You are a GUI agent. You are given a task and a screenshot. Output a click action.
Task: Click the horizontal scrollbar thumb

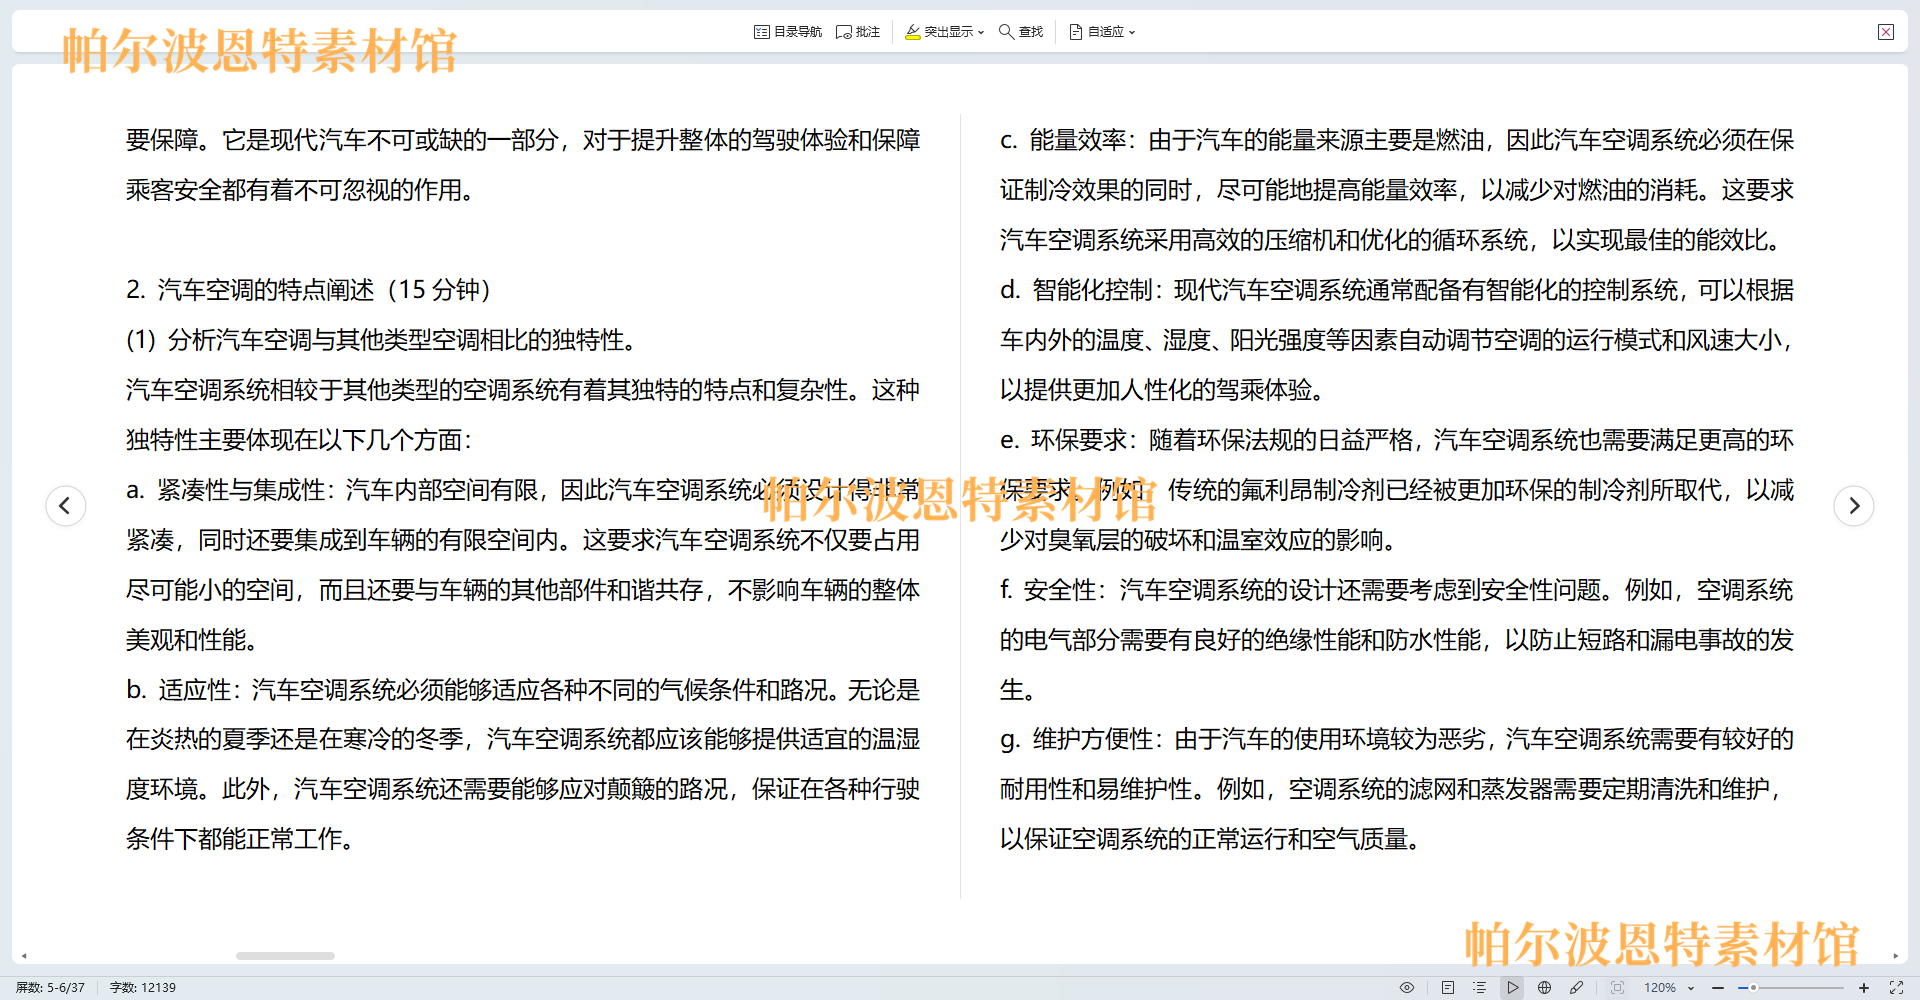pyautogui.click(x=285, y=956)
